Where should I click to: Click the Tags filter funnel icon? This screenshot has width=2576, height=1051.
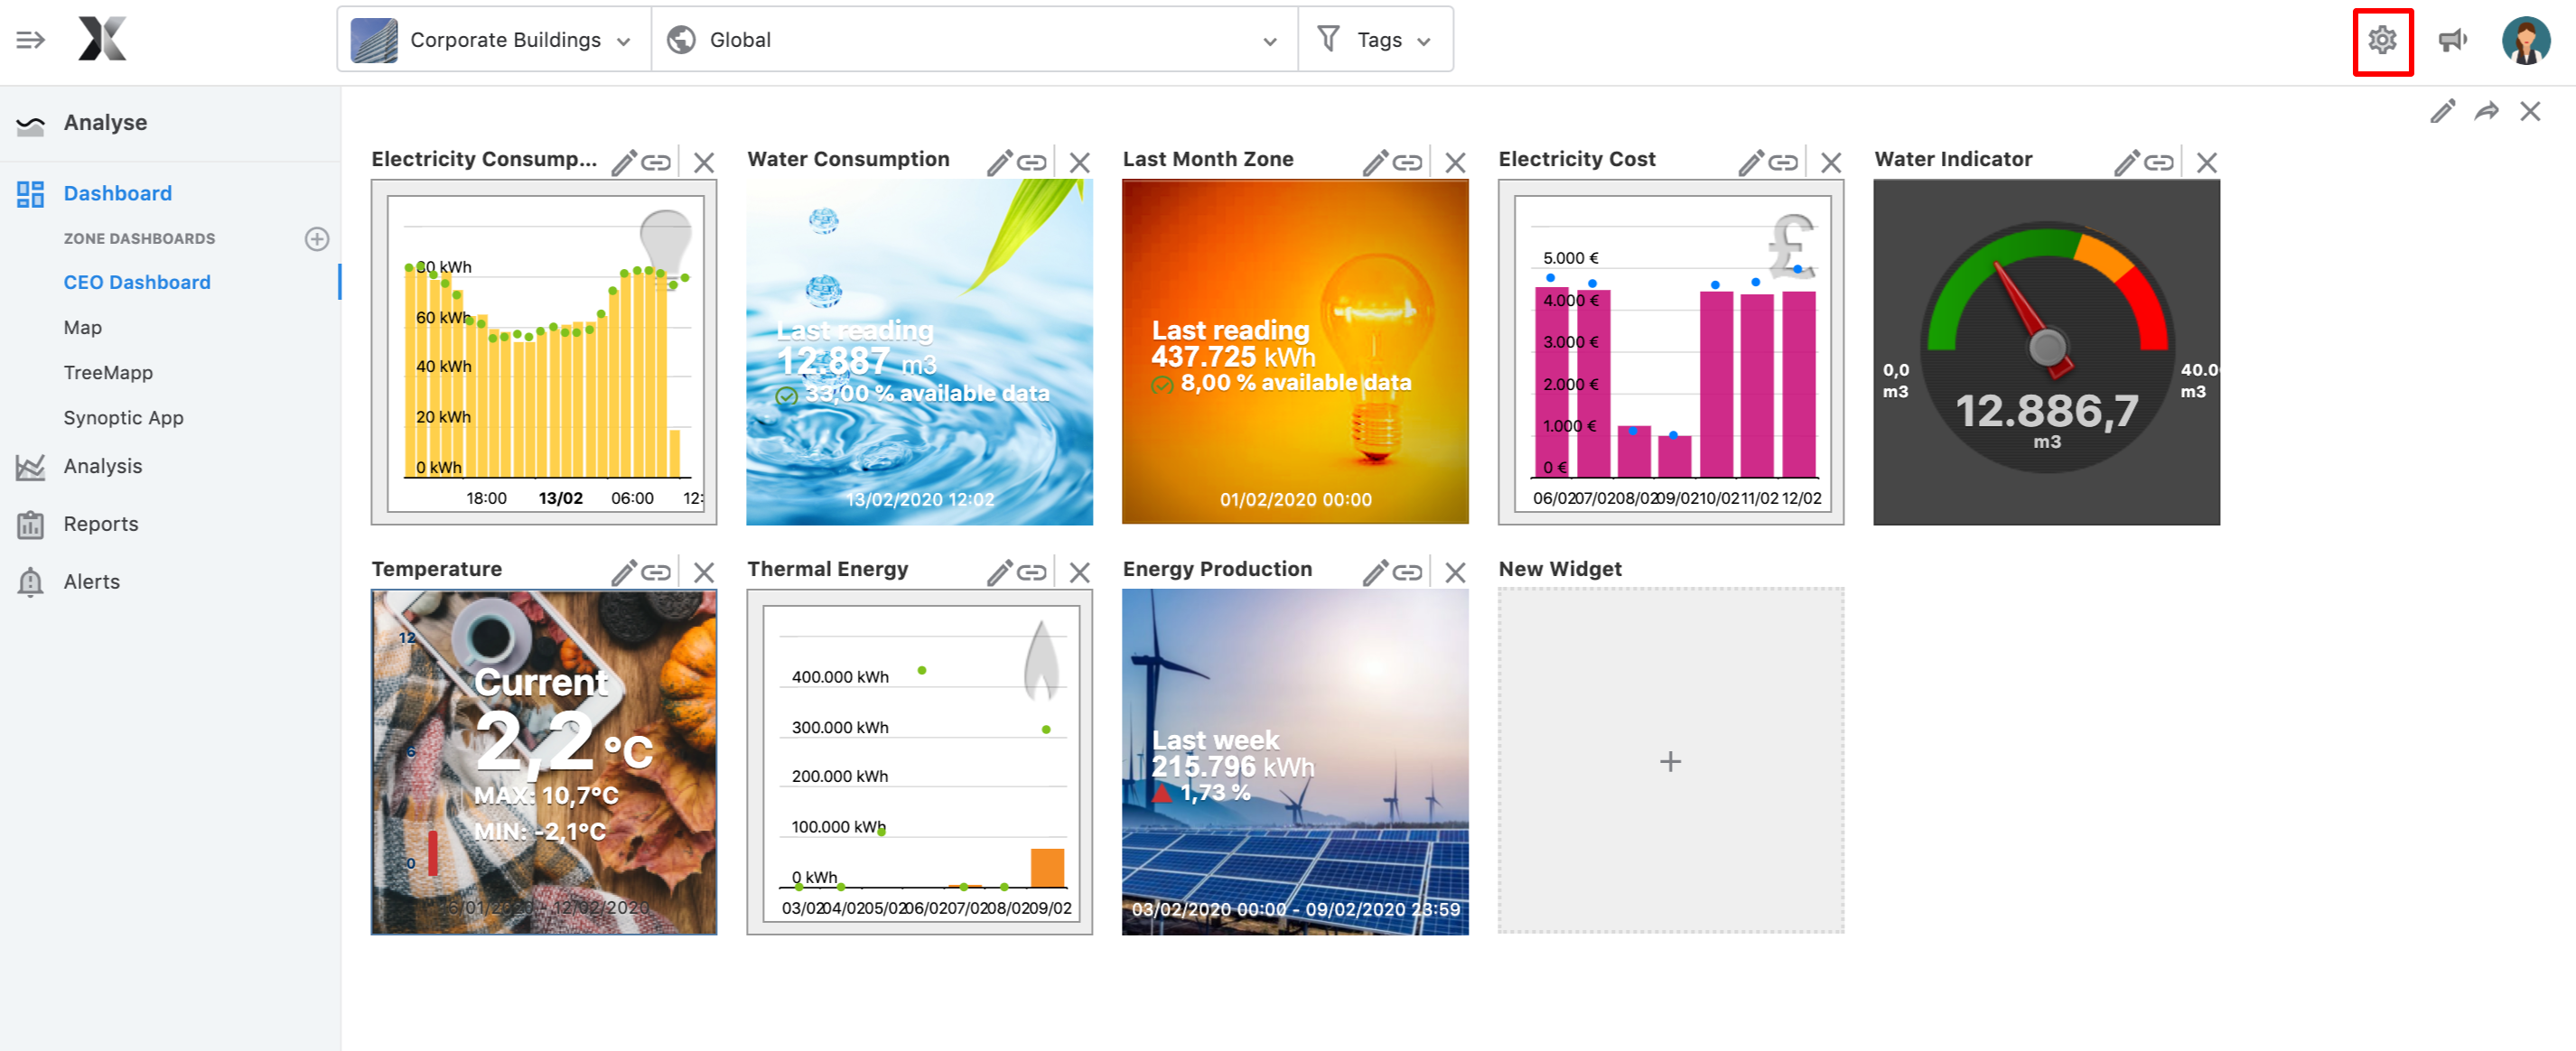pyautogui.click(x=1327, y=39)
